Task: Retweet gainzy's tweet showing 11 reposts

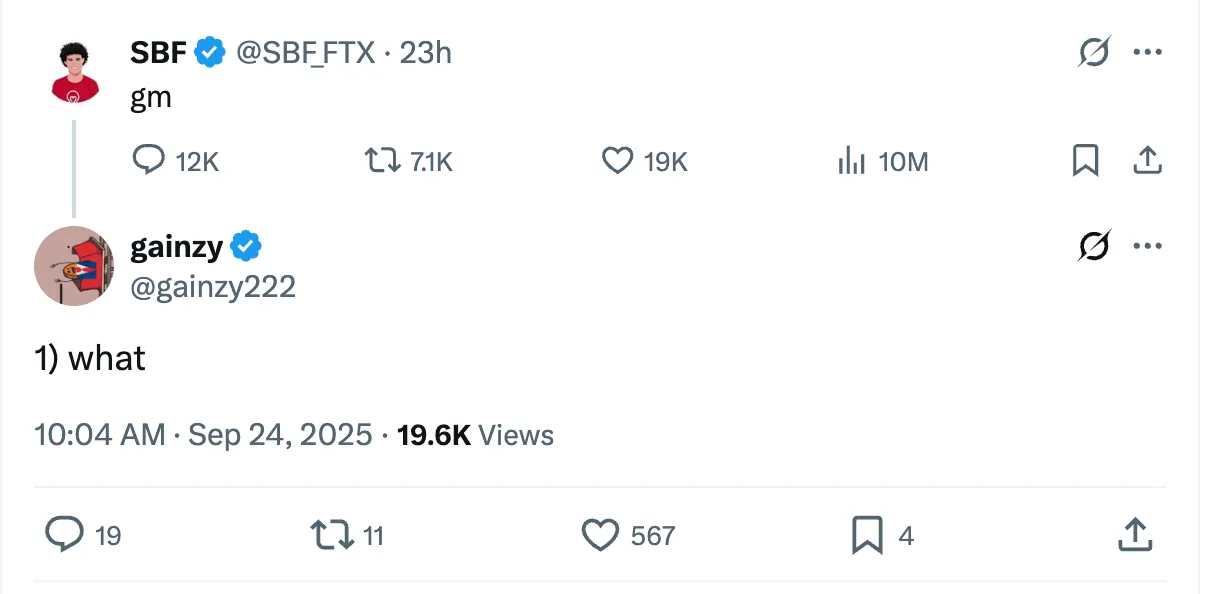Action: click(x=347, y=535)
